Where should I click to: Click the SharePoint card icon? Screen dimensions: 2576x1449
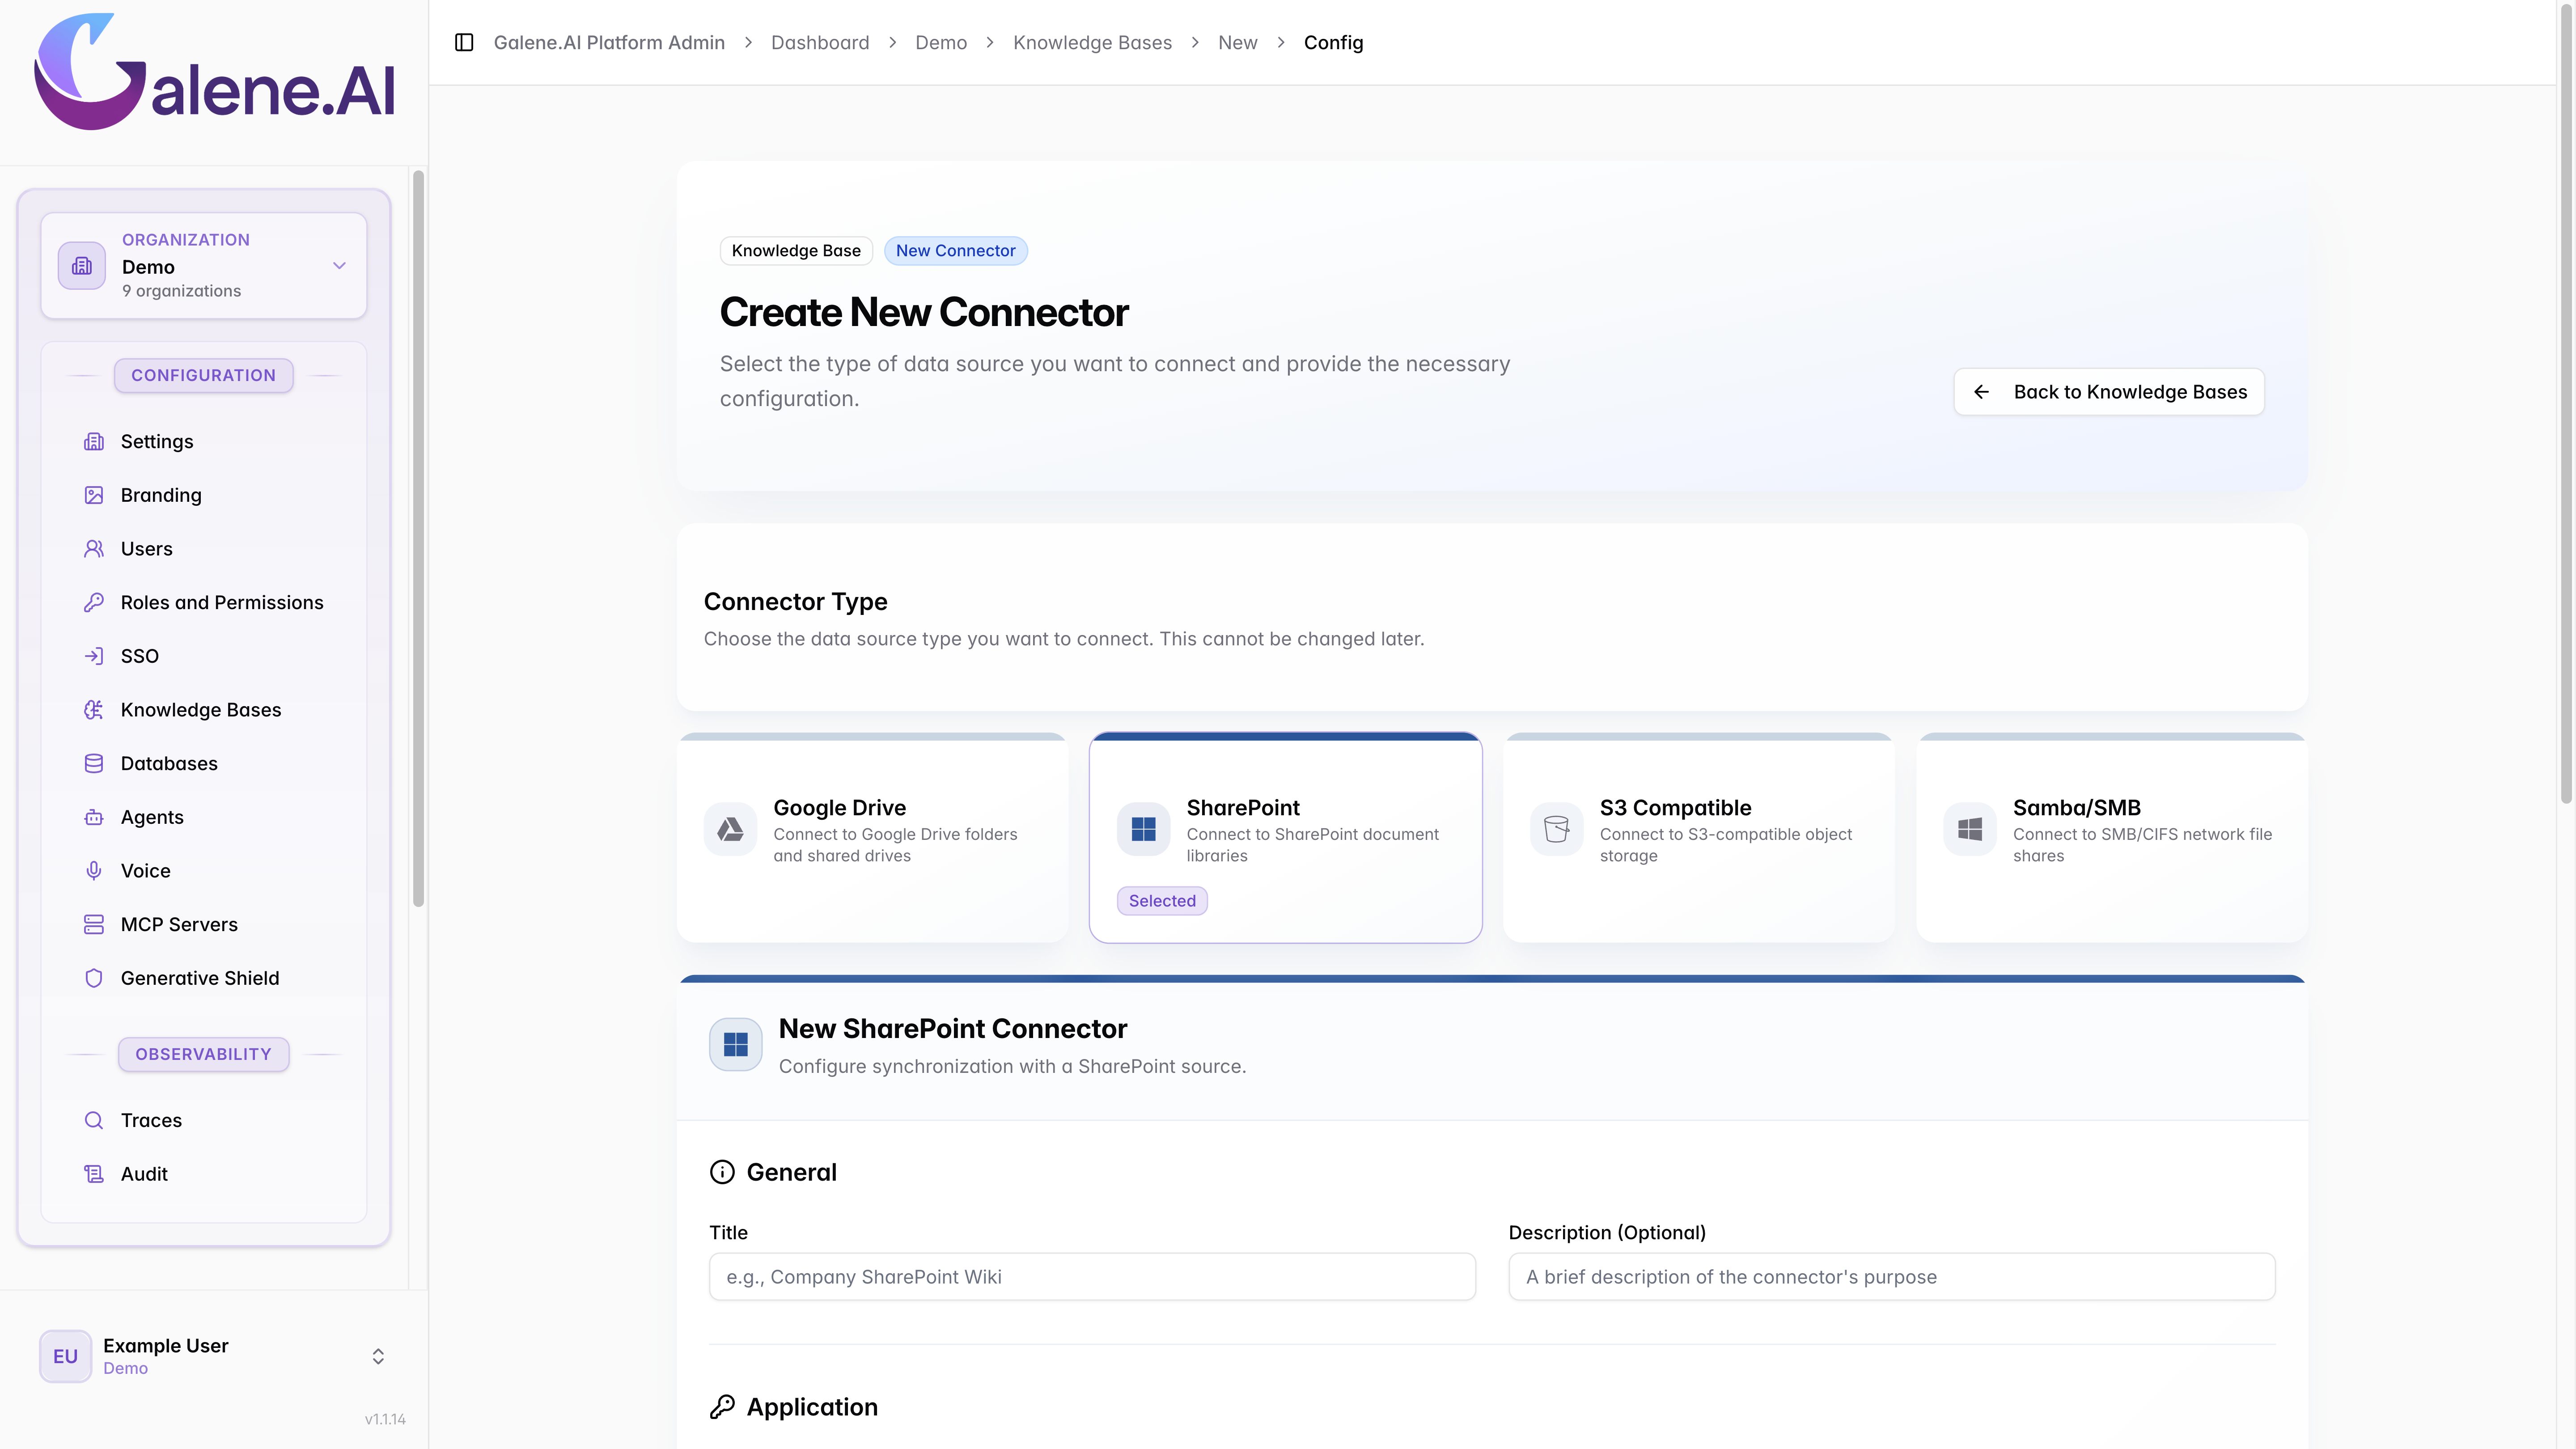click(1144, 829)
